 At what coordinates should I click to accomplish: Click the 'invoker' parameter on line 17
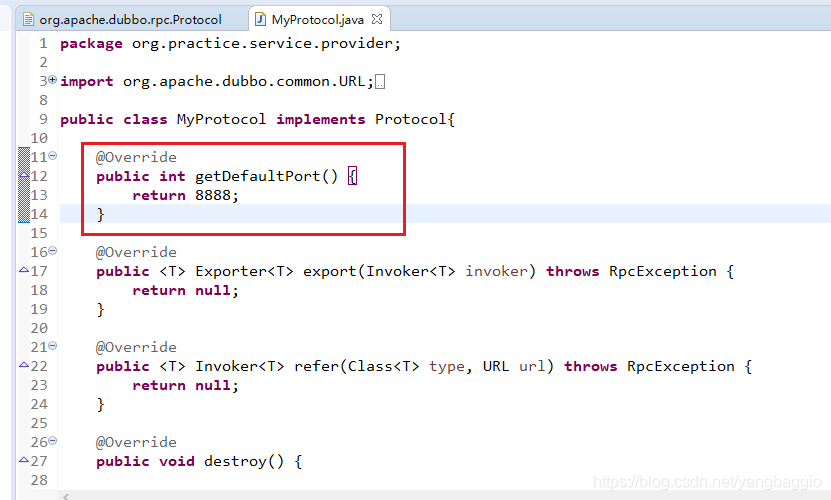[497, 271]
